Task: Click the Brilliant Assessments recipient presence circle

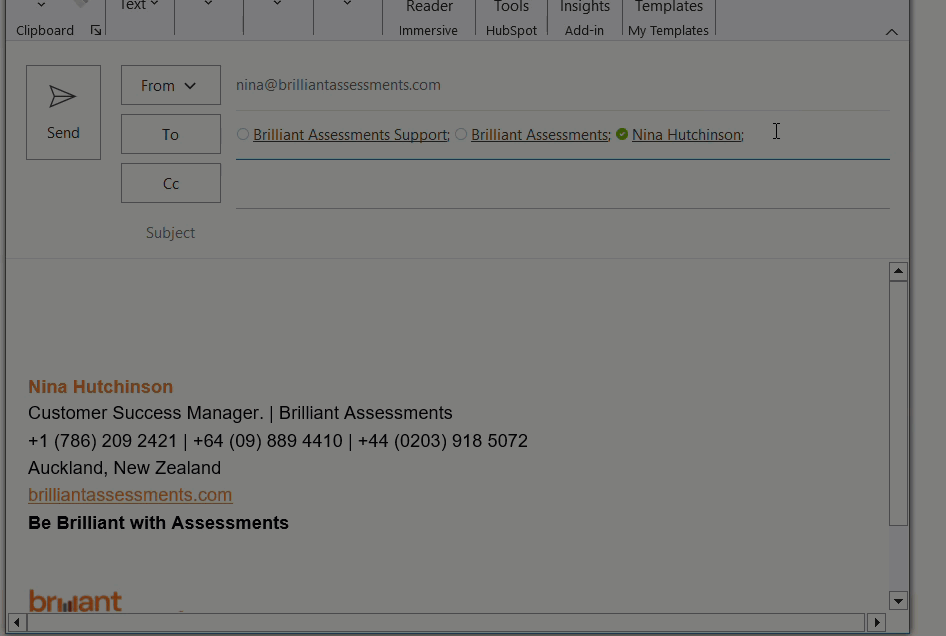Action: click(x=461, y=134)
